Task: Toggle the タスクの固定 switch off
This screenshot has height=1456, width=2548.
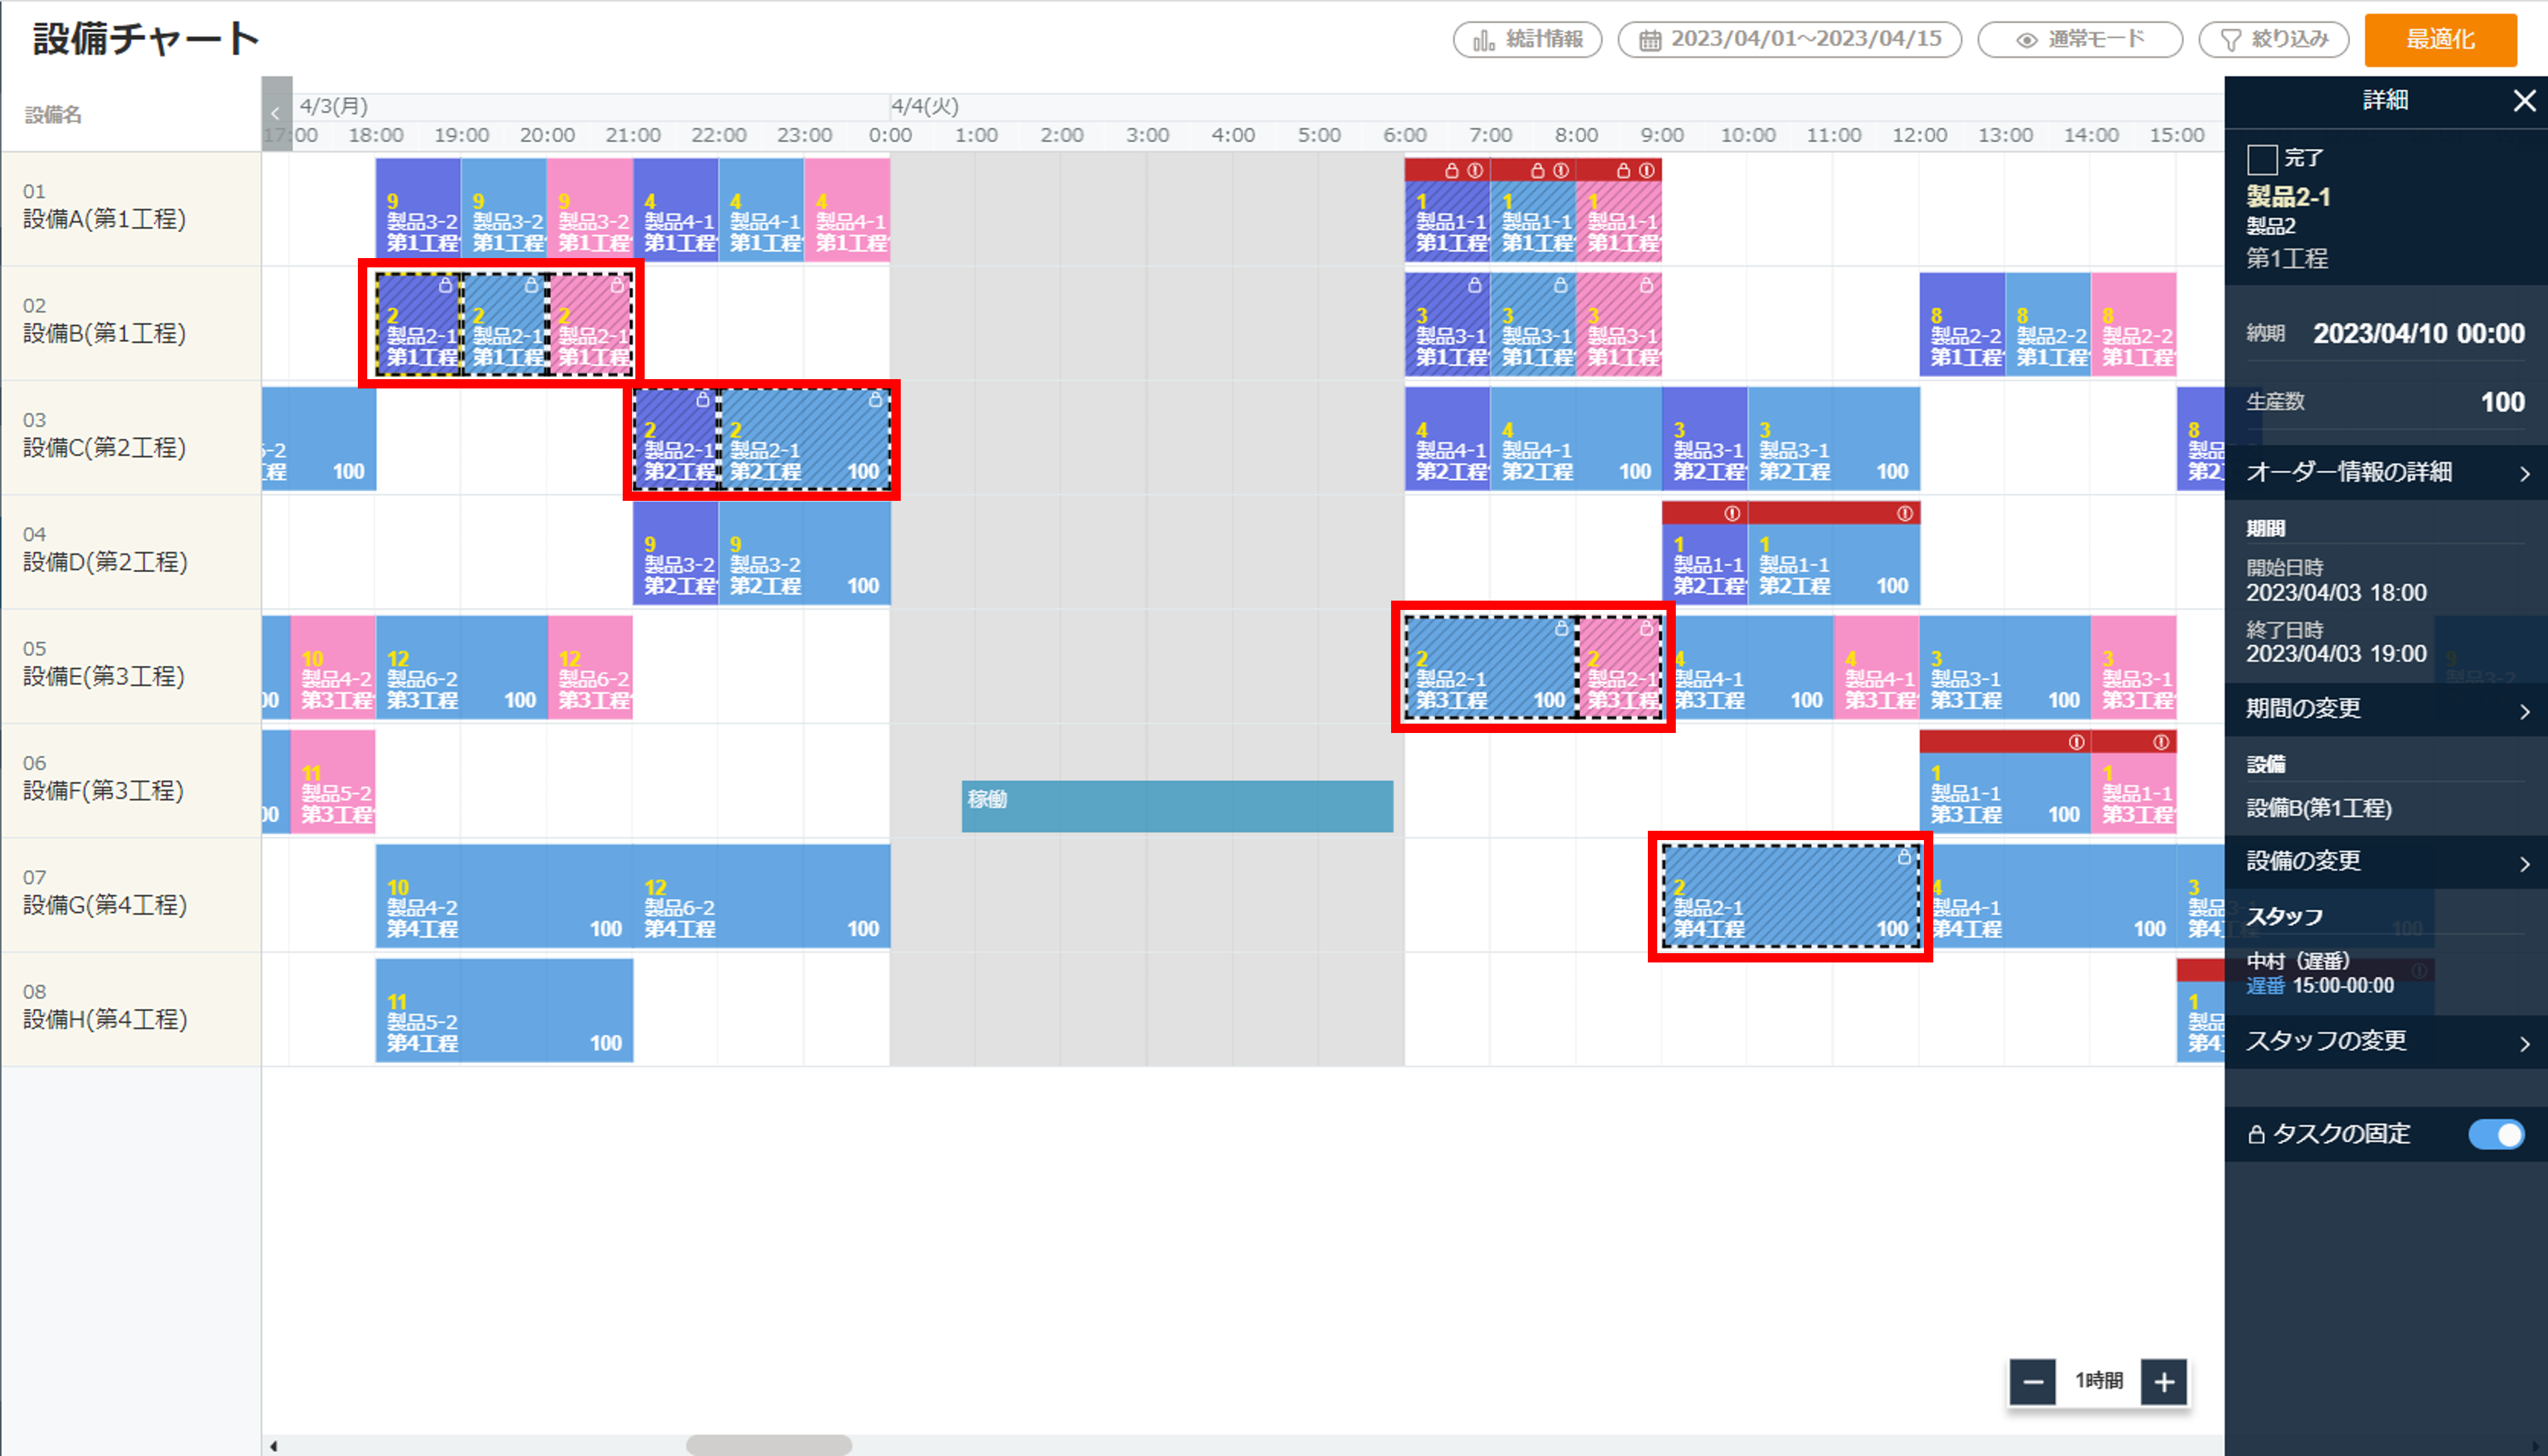Action: pyautogui.click(x=2496, y=1134)
